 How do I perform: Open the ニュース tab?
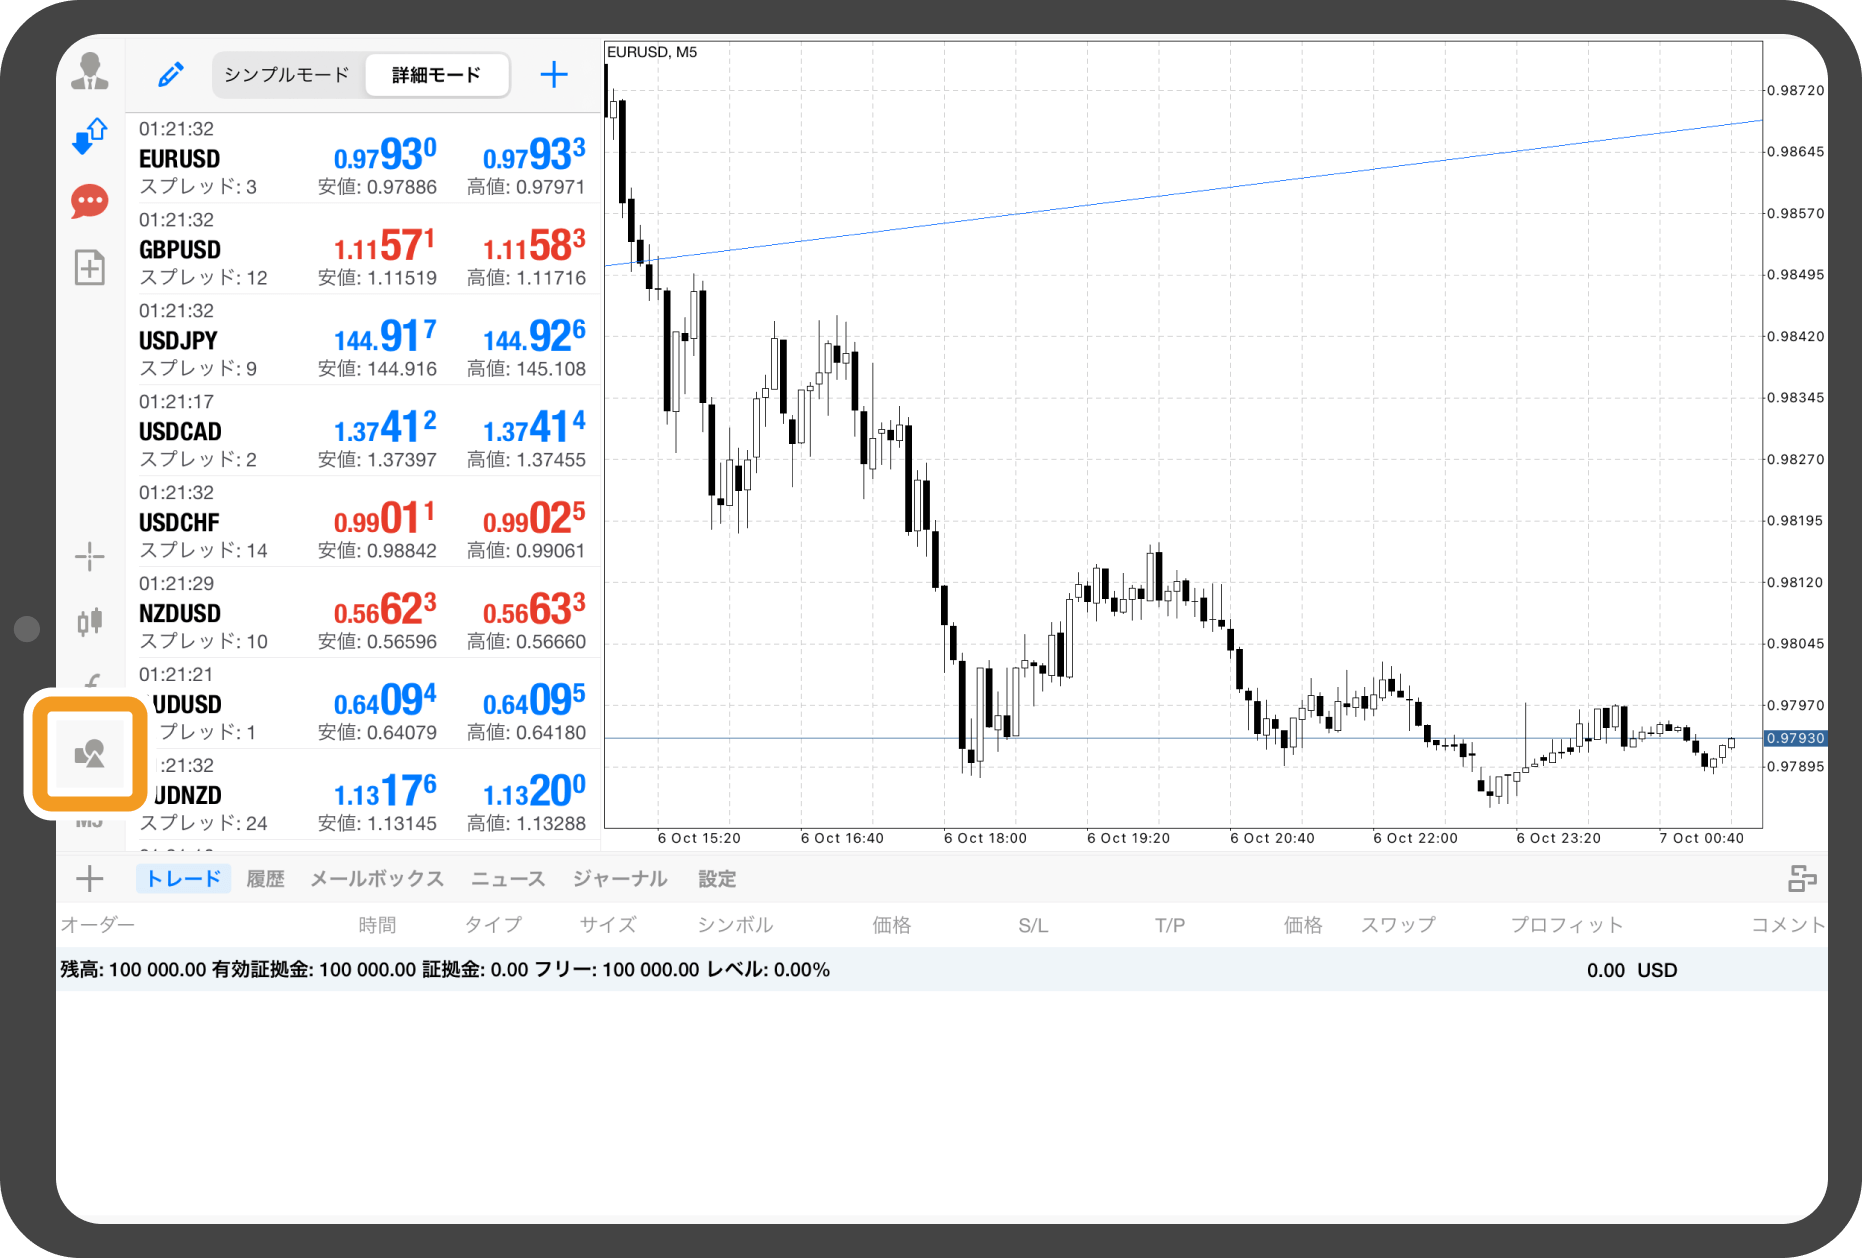click(508, 879)
